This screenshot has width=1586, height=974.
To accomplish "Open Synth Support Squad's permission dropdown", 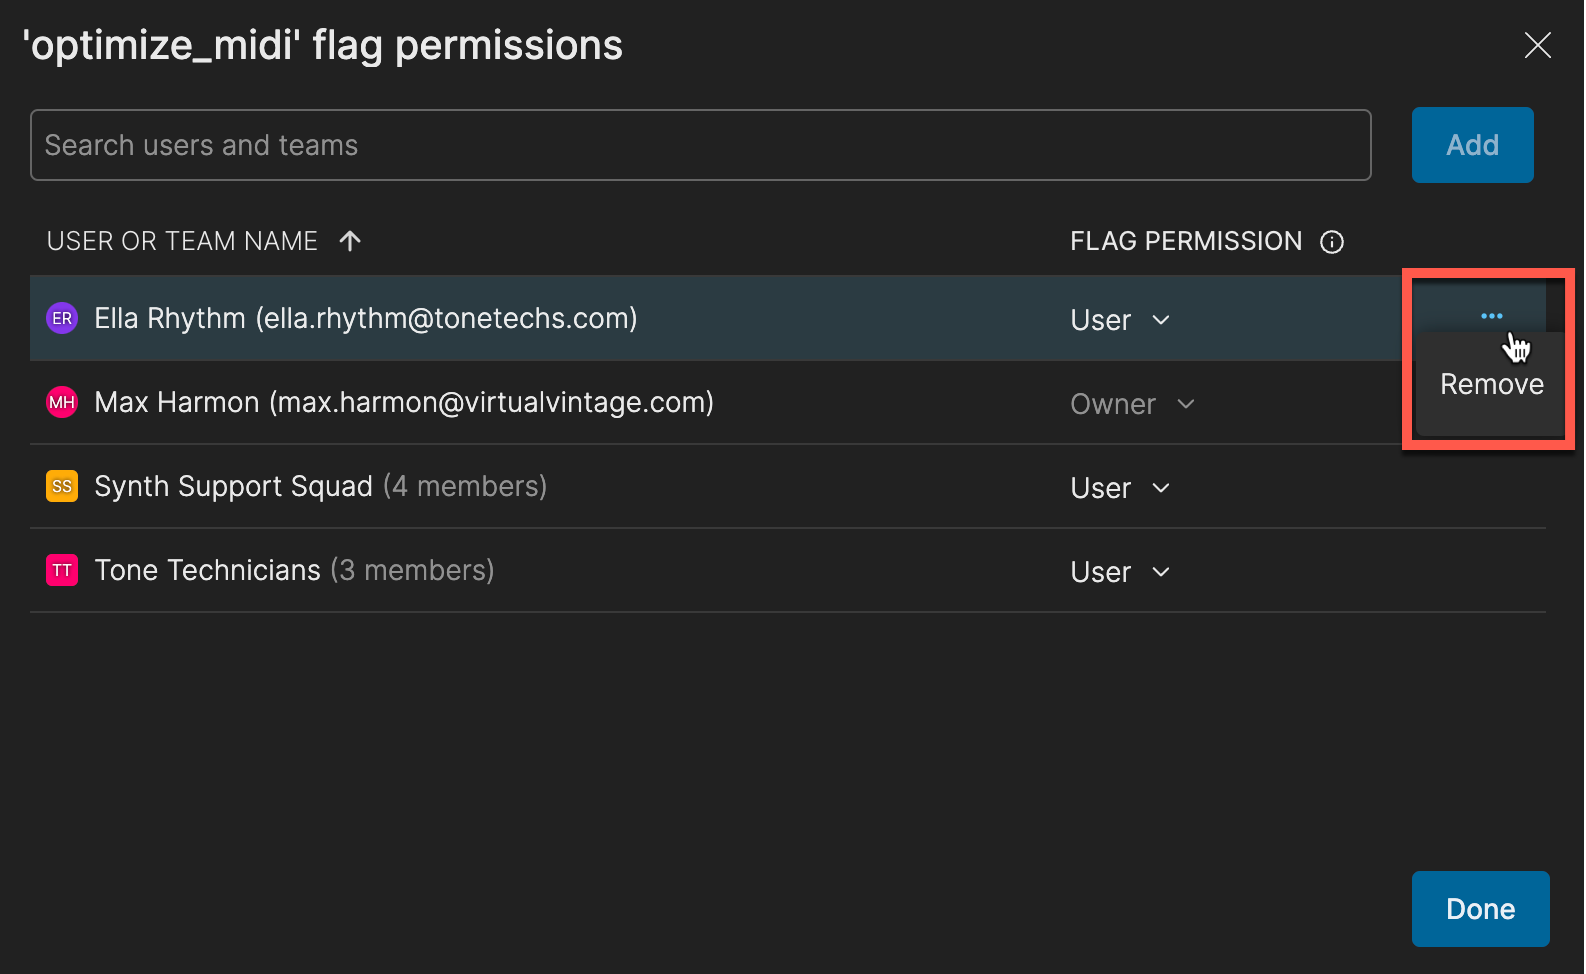I will (1120, 488).
